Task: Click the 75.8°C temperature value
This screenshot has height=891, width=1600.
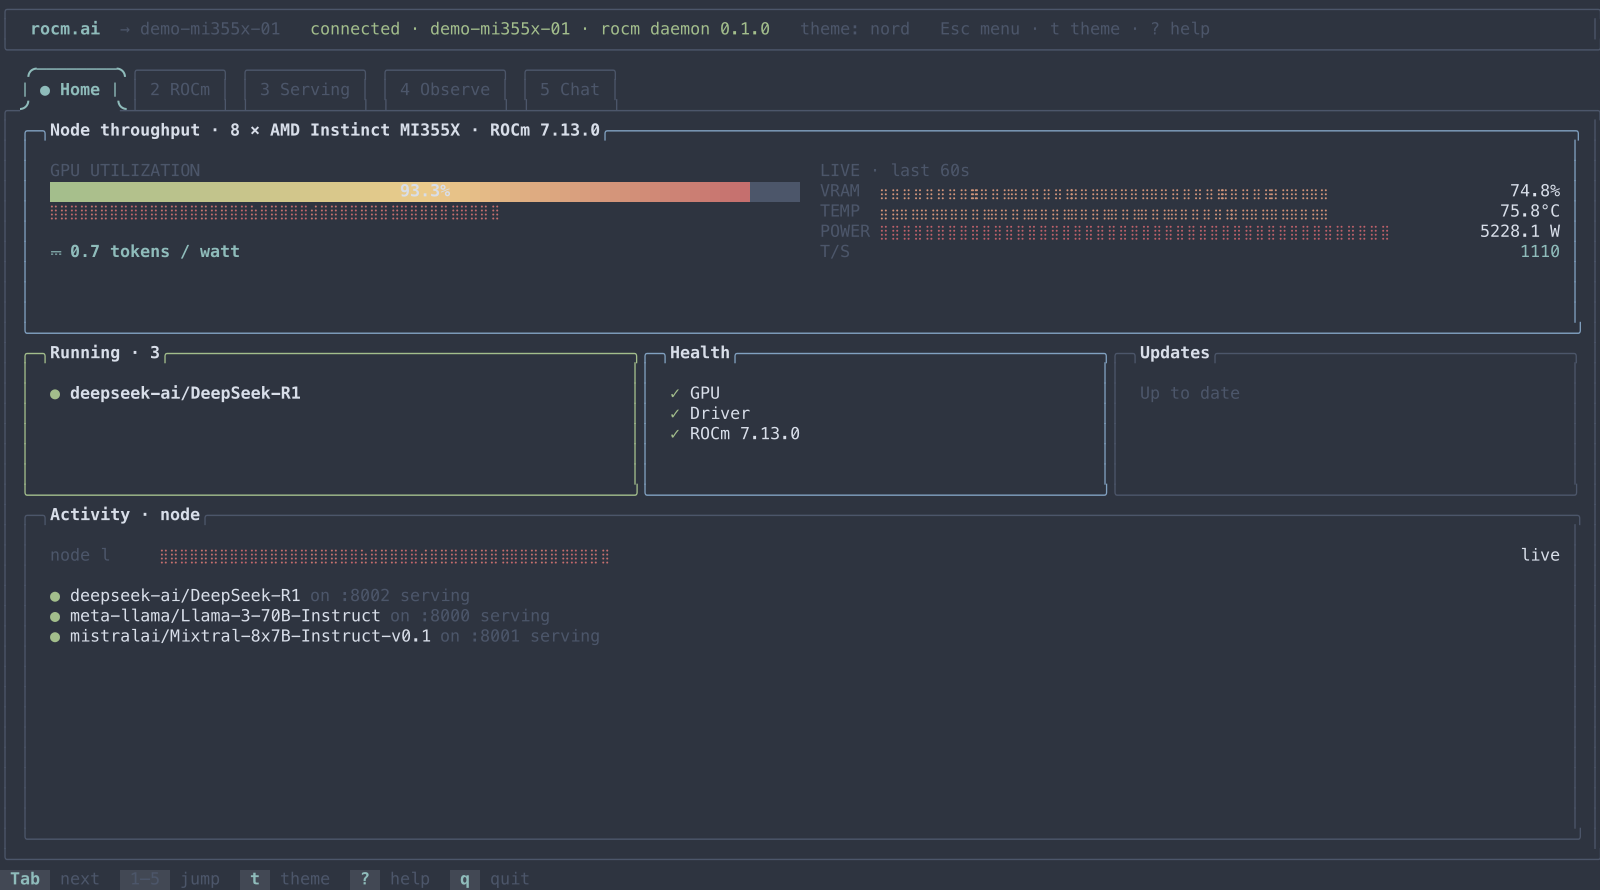Action: (x=1530, y=211)
